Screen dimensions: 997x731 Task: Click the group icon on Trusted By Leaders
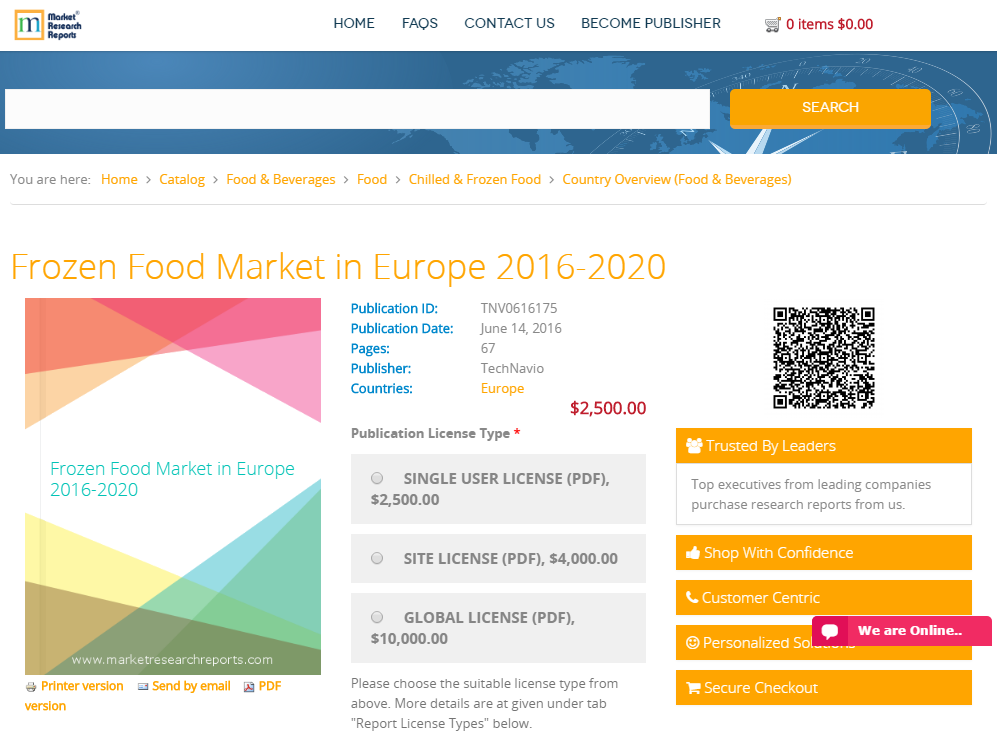(x=694, y=446)
